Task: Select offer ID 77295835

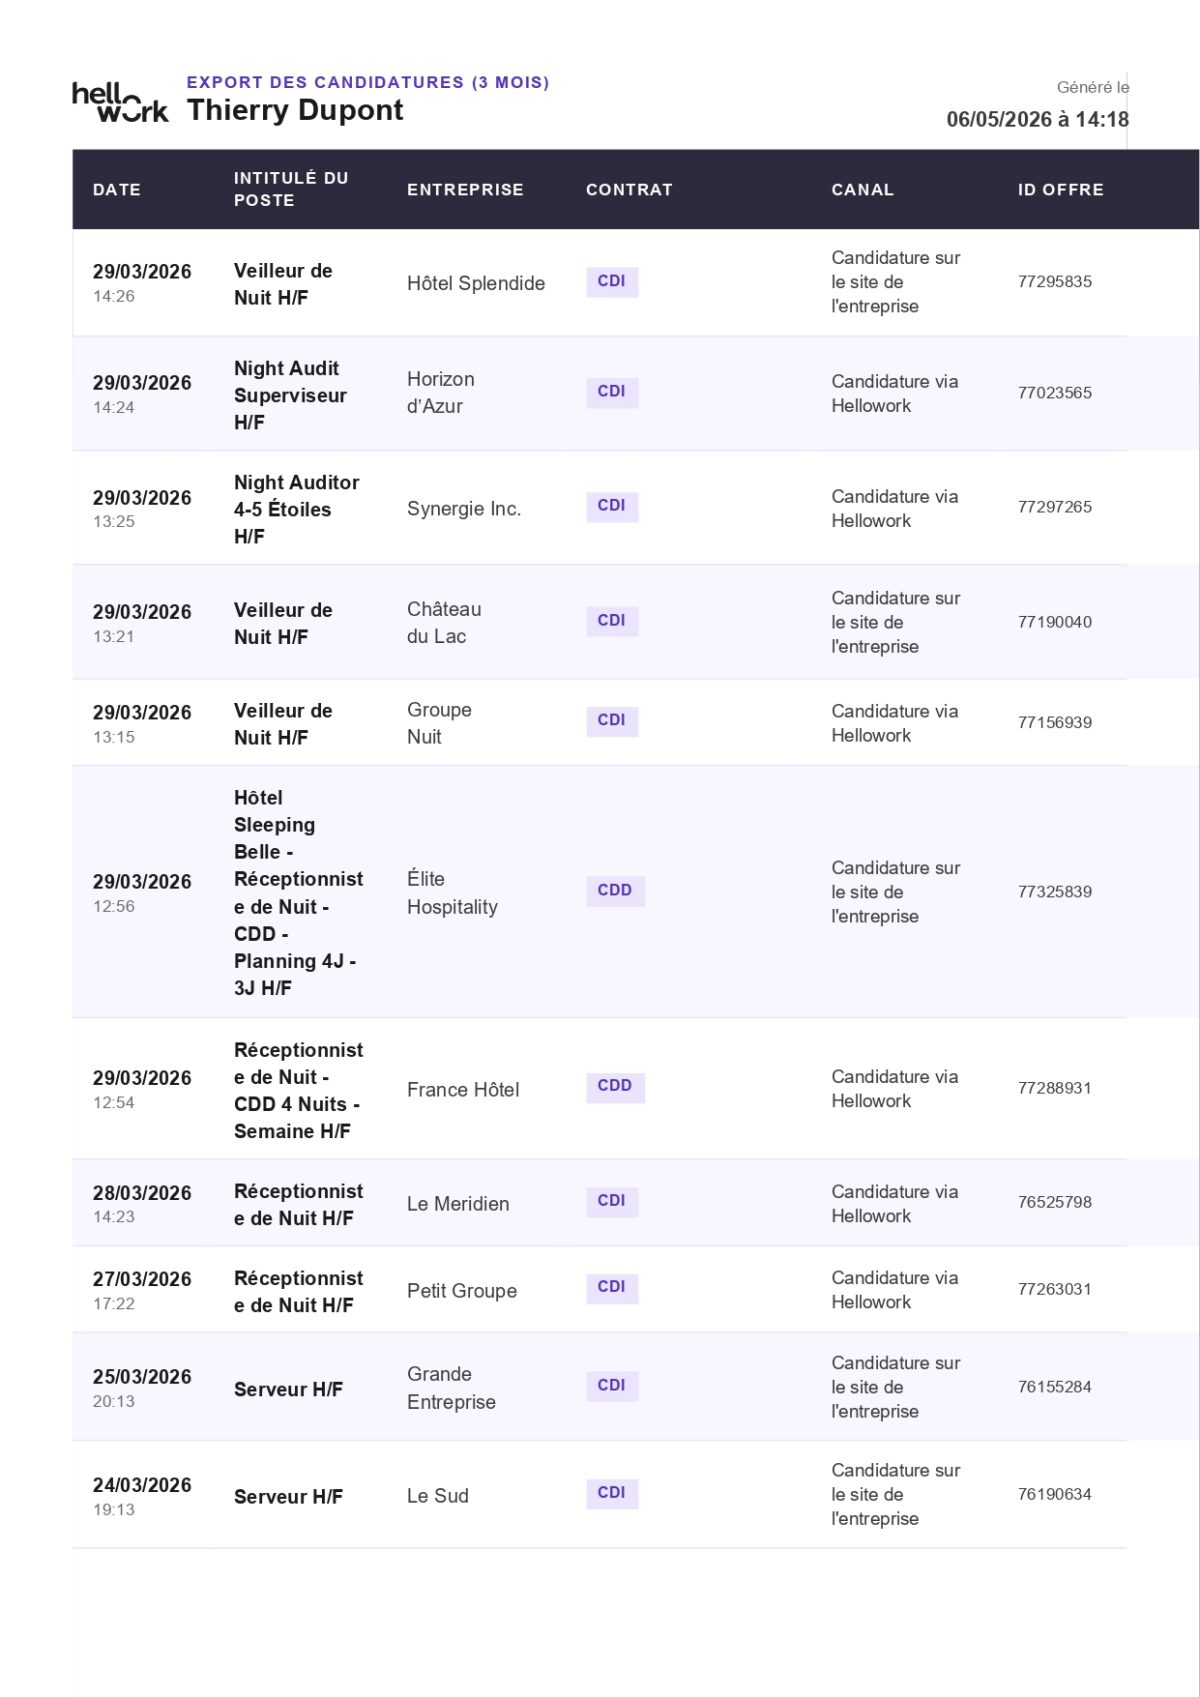Action: [1055, 282]
